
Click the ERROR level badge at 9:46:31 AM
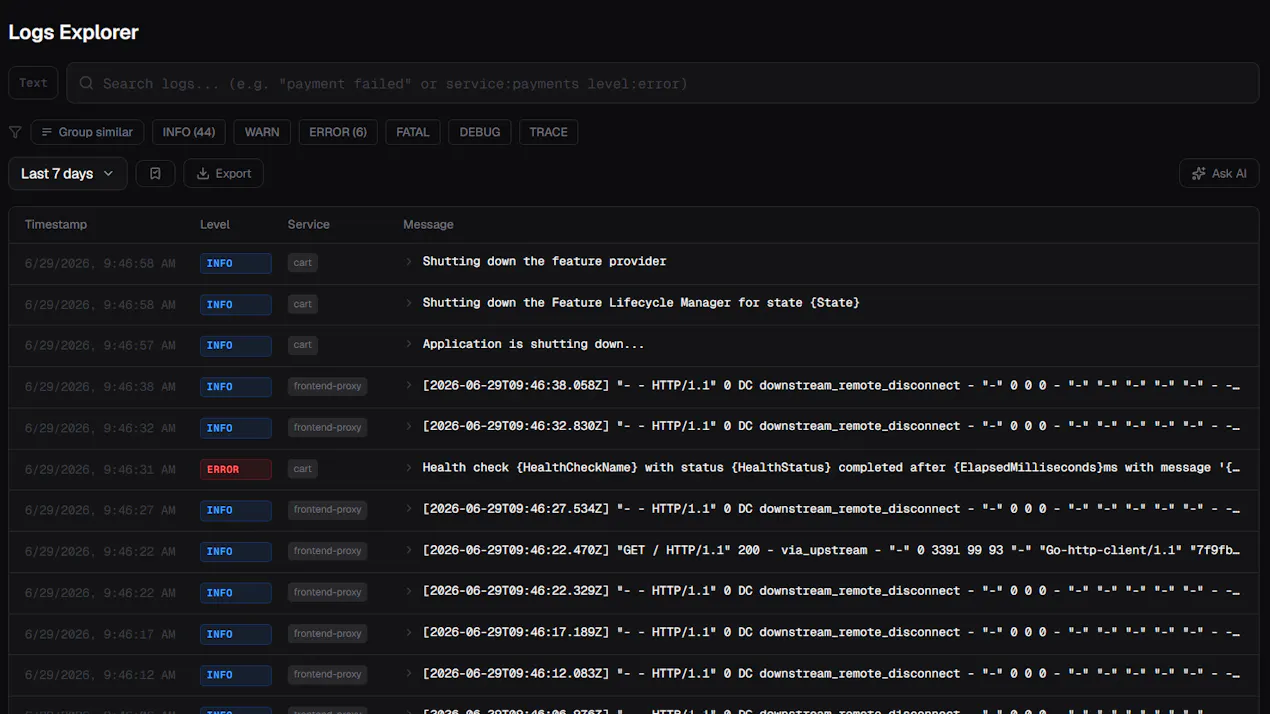coord(236,469)
